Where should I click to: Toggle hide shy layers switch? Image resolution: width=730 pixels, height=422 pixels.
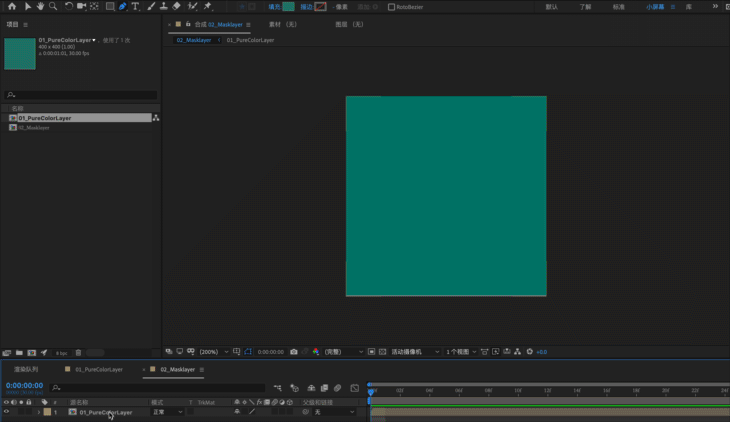[x=311, y=388]
